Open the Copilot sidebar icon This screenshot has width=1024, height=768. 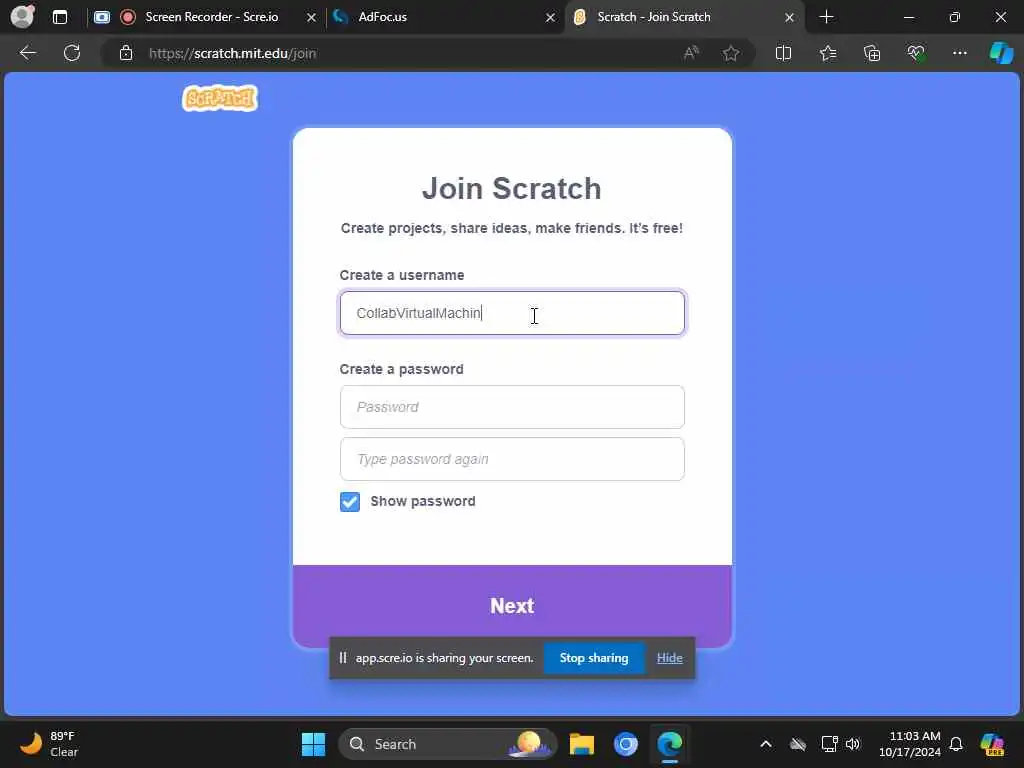[x=1001, y=53]
